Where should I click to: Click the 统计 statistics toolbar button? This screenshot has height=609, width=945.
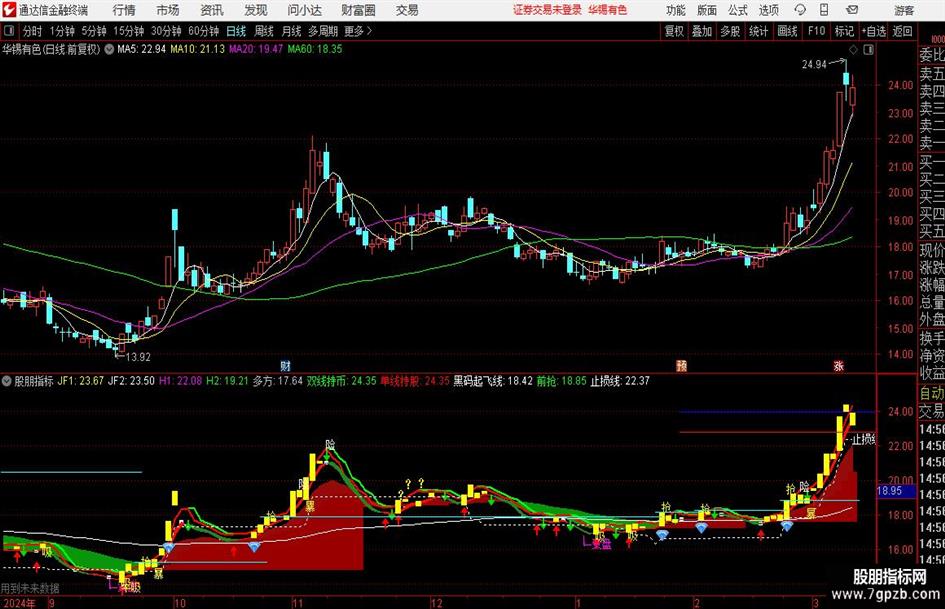[758, 31]
